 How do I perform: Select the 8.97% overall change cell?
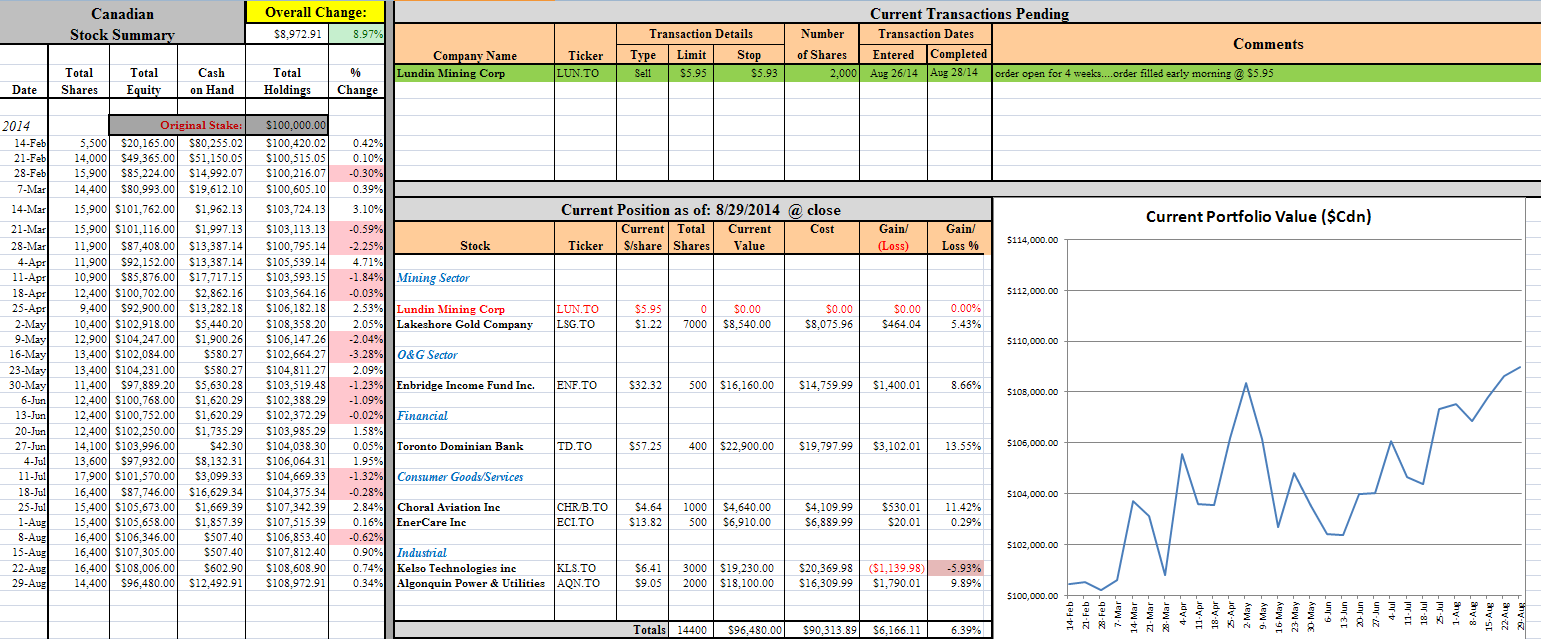pyautogui.click(x=357, y=35)
